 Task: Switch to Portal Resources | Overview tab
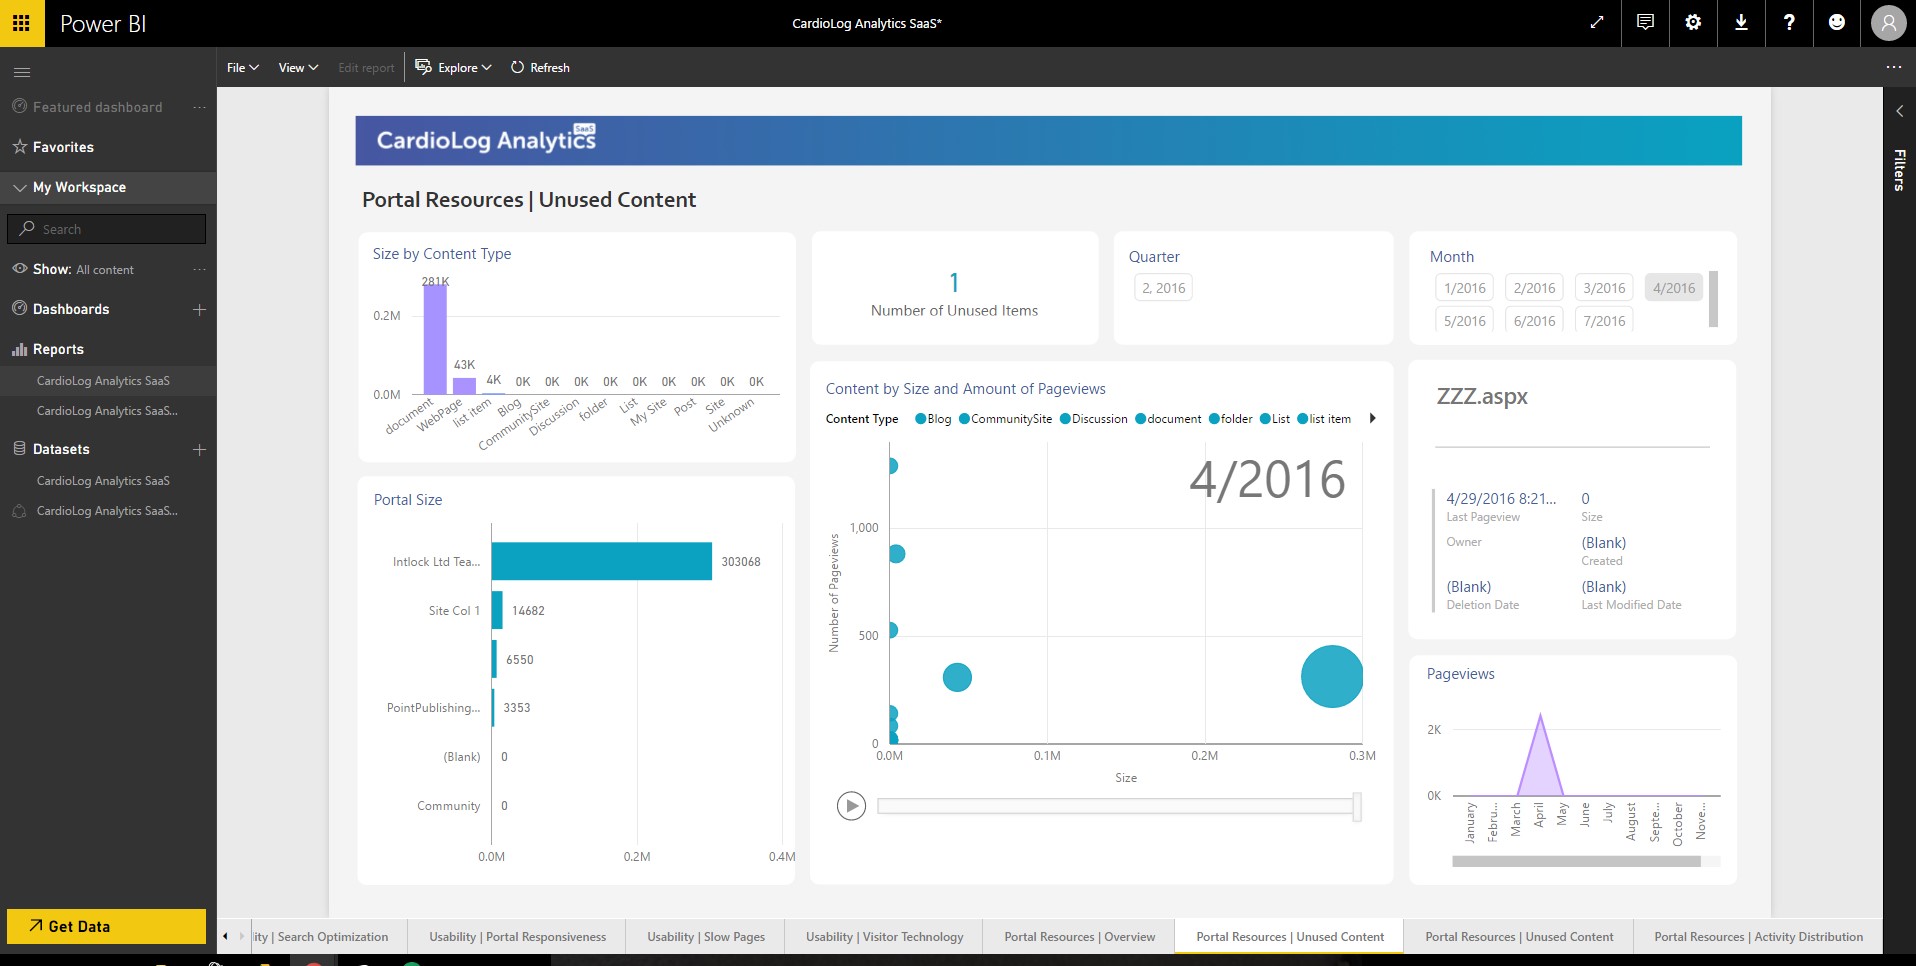point(1079,937)
